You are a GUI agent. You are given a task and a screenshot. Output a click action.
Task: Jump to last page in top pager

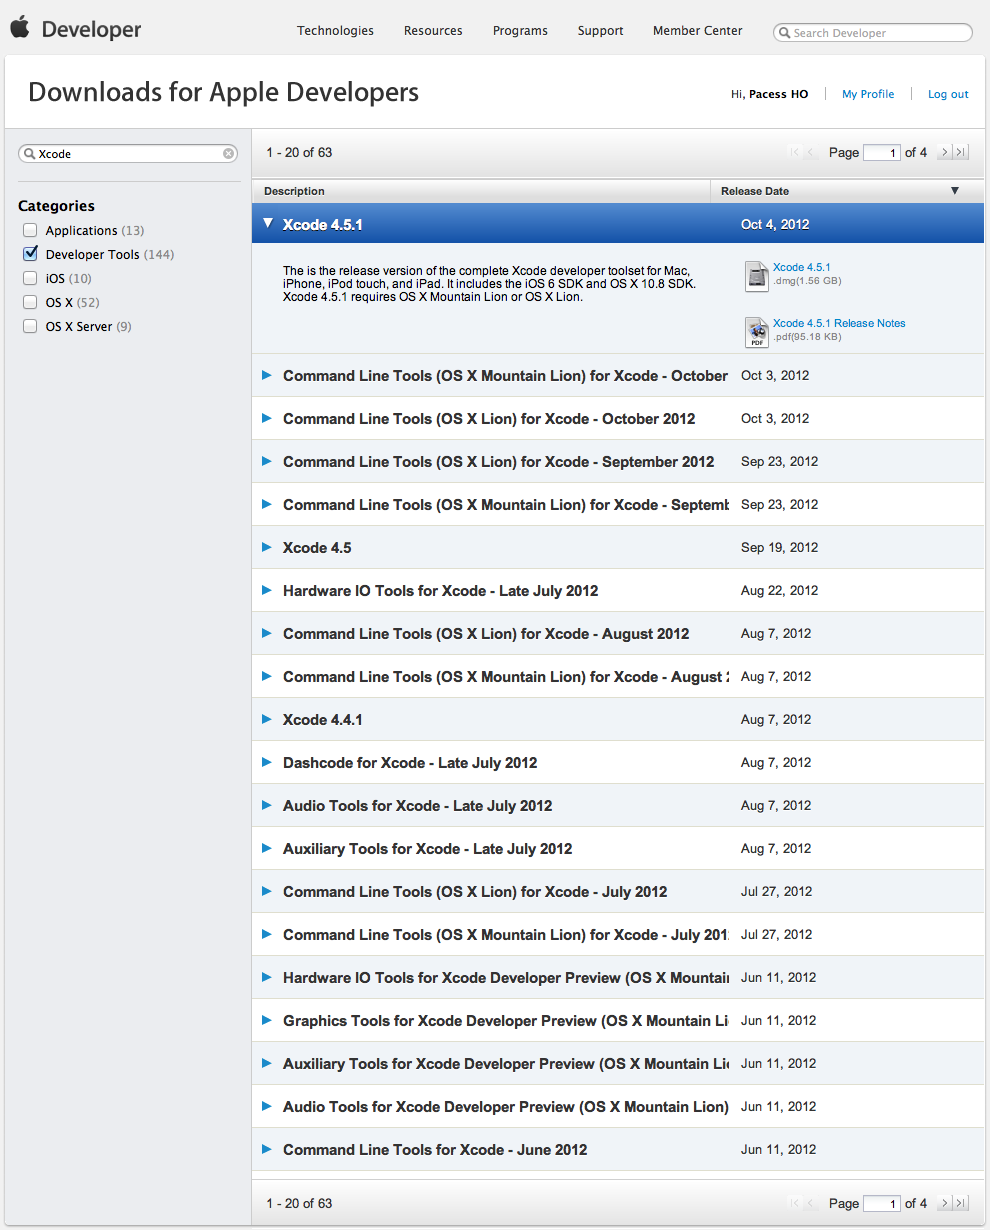tap(961, 152)
